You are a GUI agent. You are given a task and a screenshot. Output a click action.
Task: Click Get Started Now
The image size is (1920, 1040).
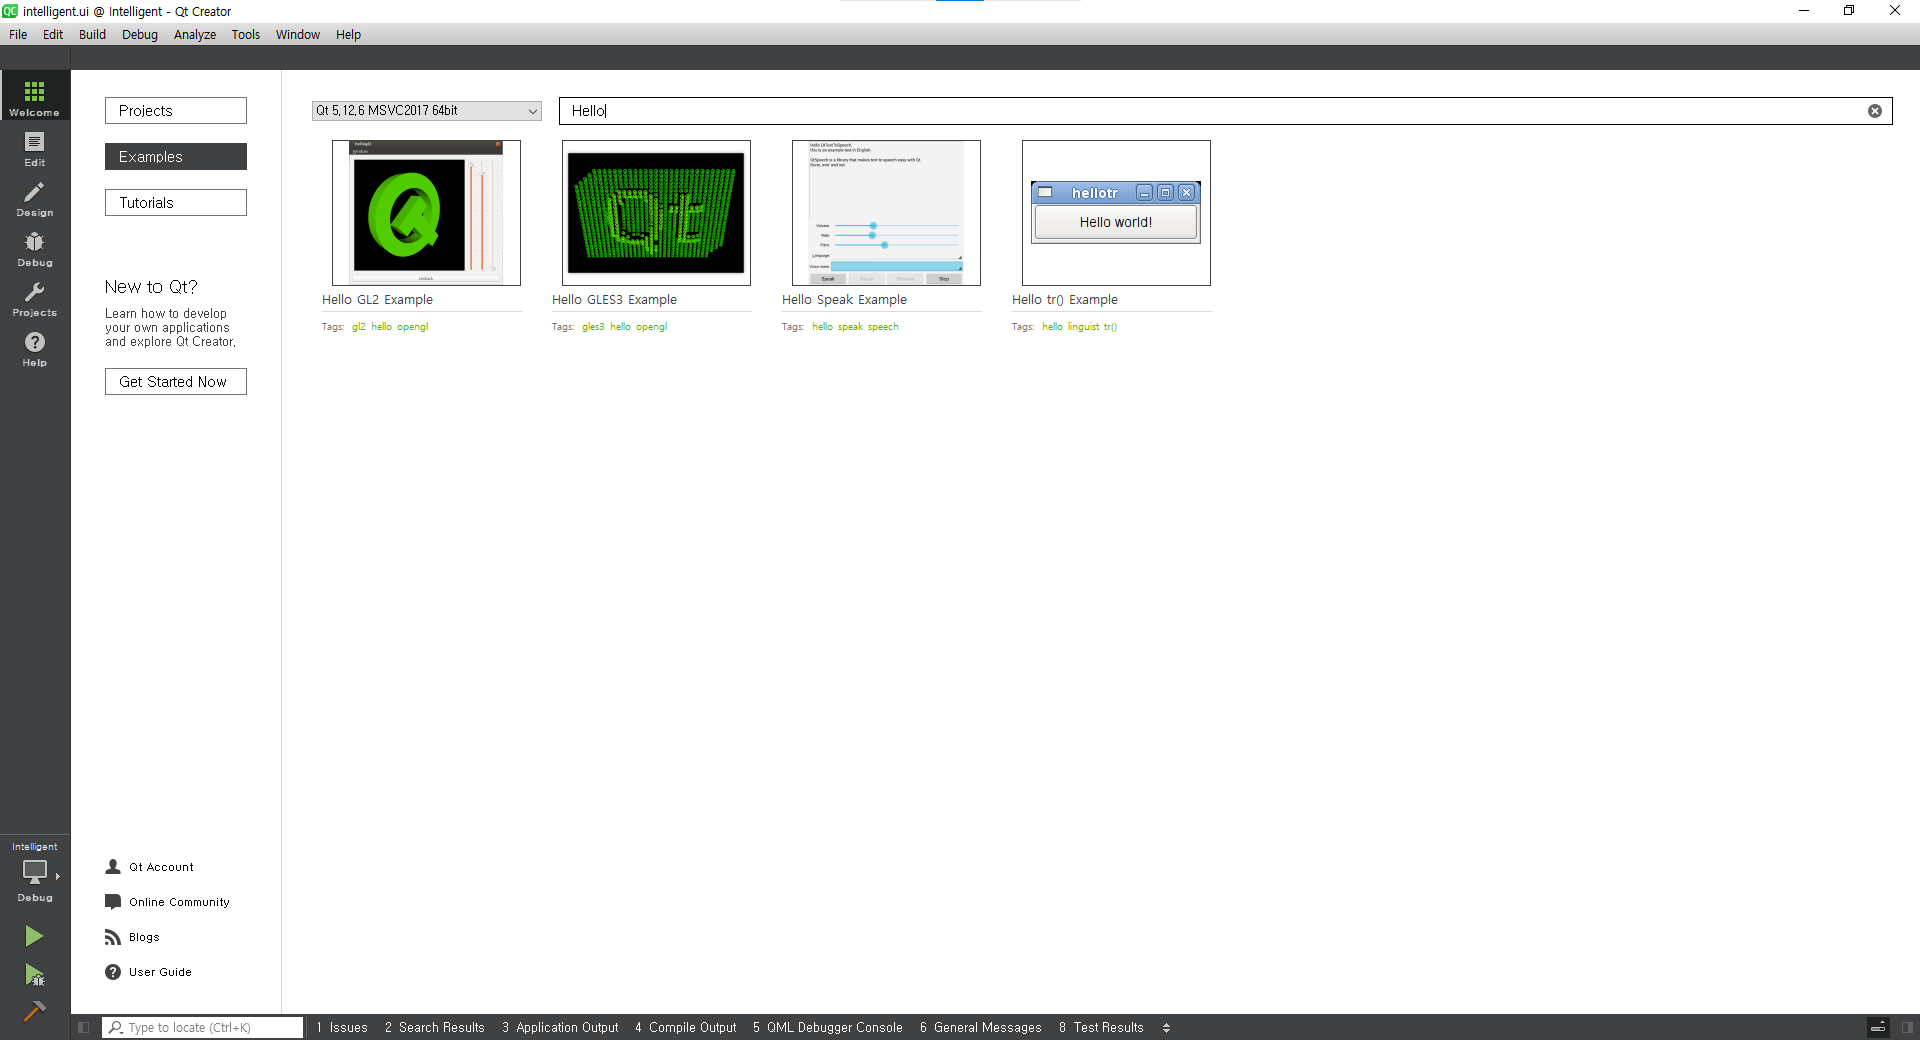pyautogui.click(x=176, y=382)
